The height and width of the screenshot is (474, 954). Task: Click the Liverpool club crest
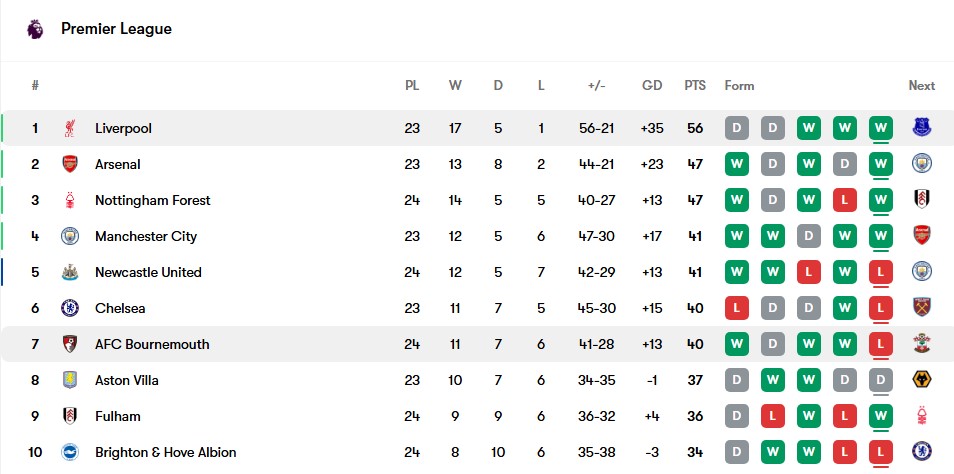click(x=70, y=128)
